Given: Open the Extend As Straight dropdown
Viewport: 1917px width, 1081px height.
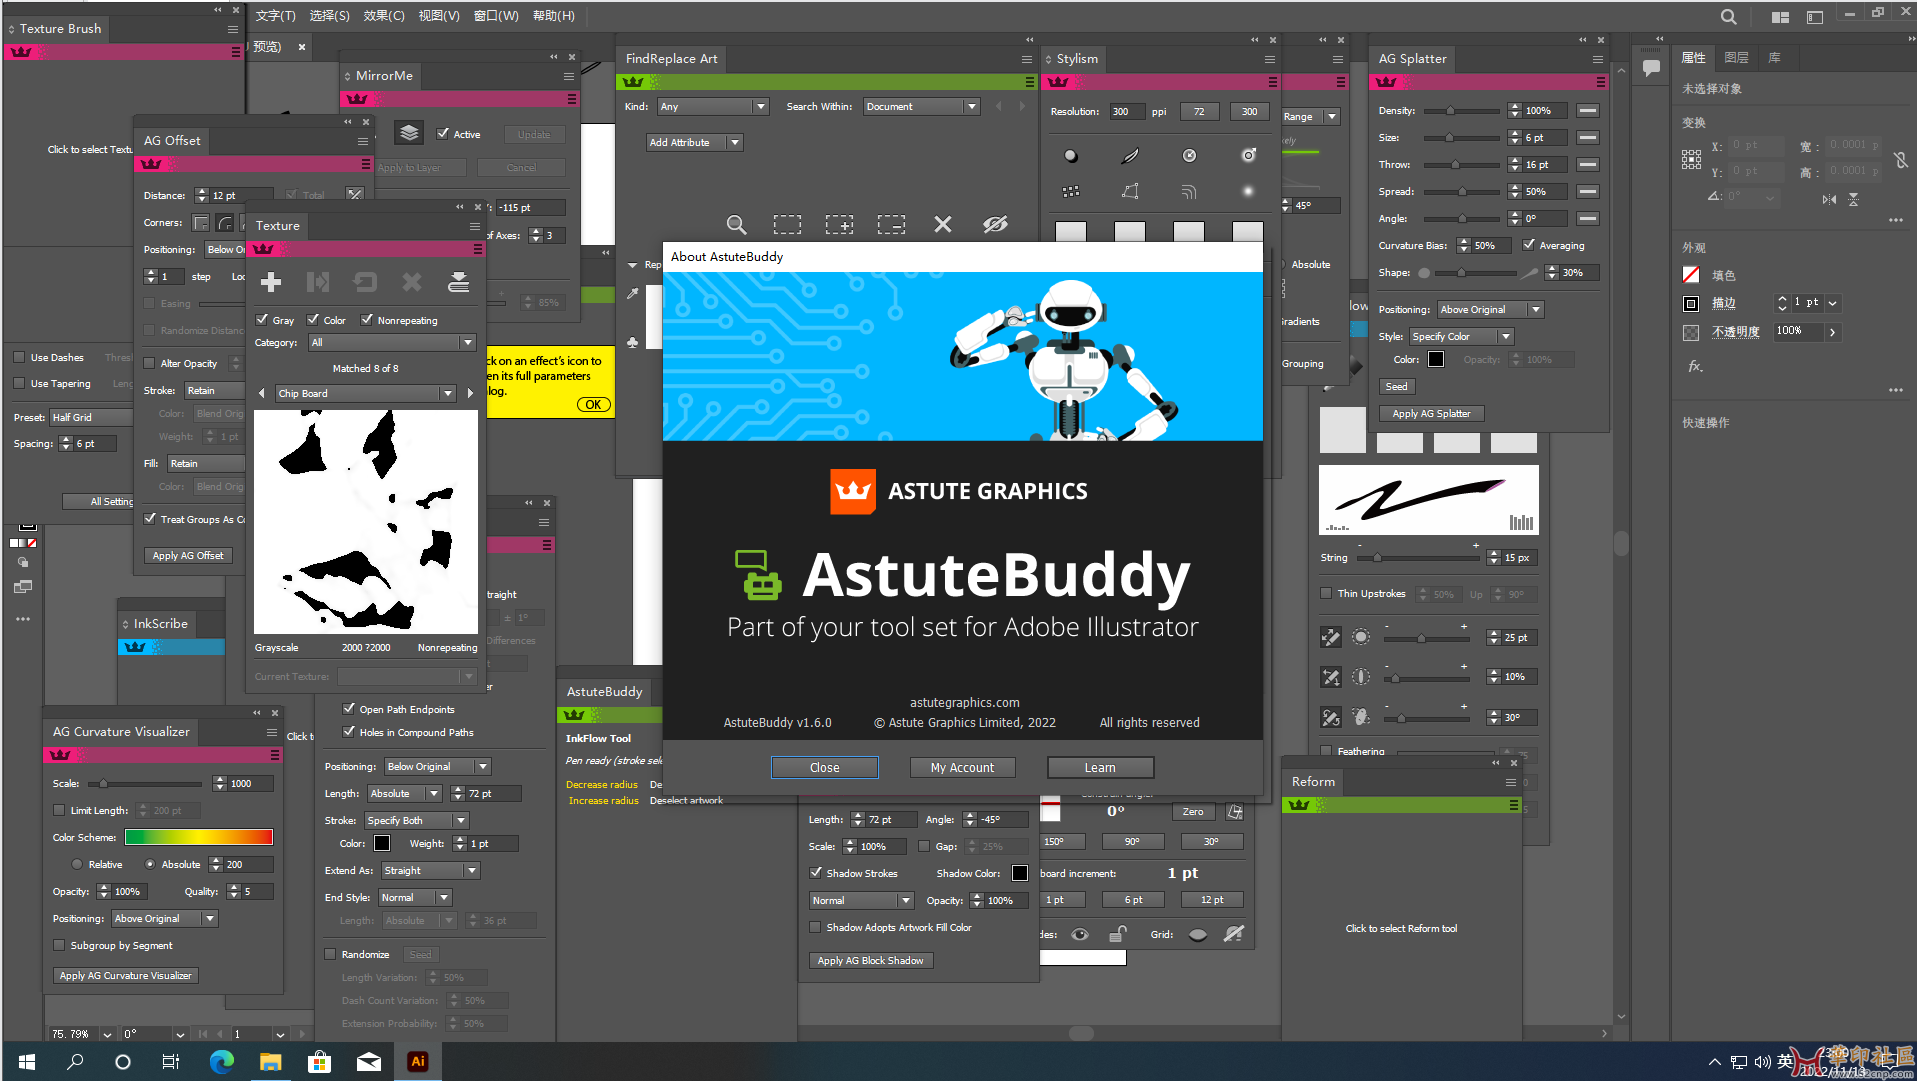Looking at the screenshot, I should pos(431,870).
